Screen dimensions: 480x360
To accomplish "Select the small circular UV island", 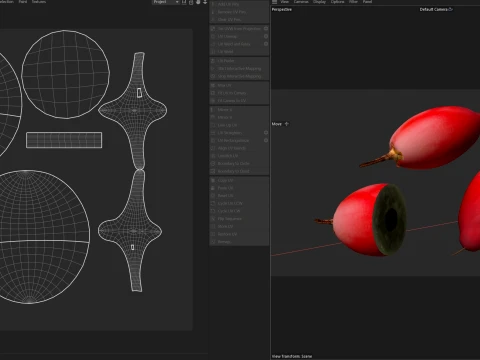I will (x=66, y=74).
